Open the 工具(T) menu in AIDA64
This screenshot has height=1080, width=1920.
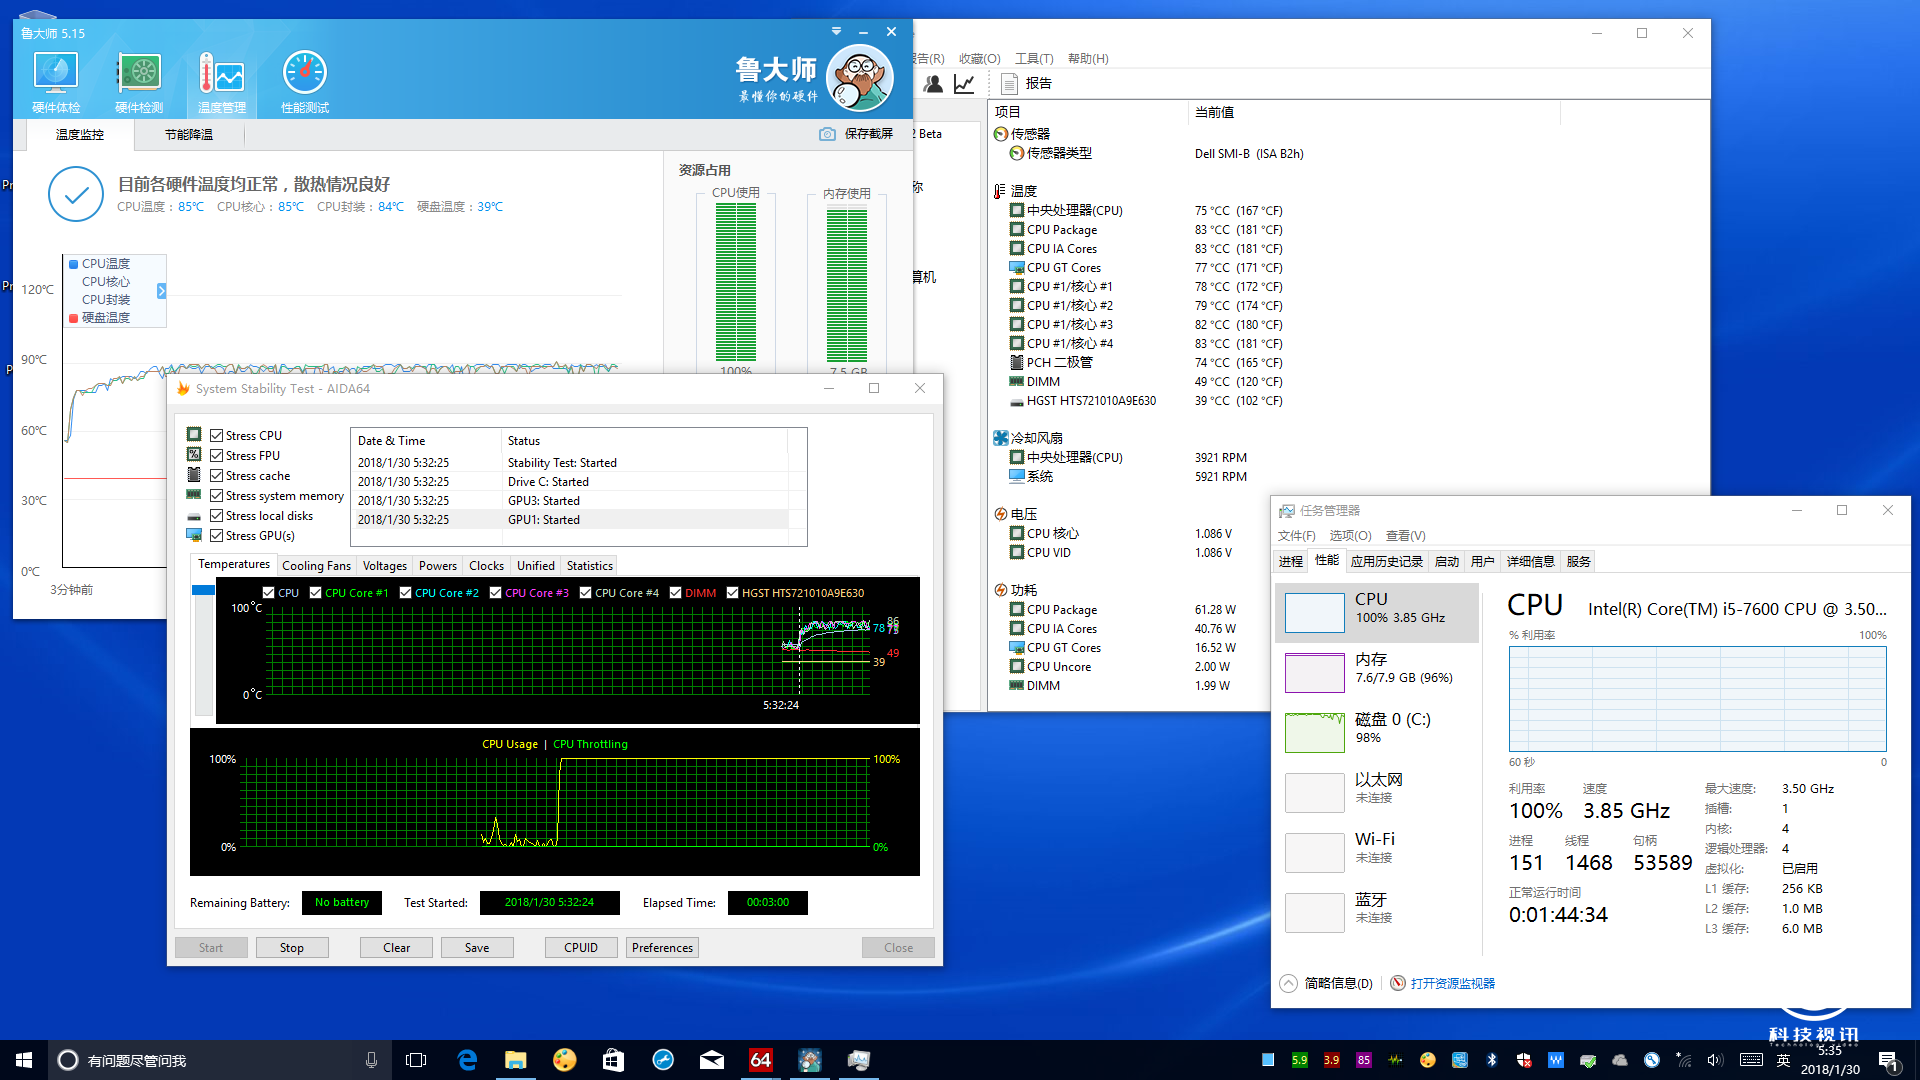tap(1034, 58)
